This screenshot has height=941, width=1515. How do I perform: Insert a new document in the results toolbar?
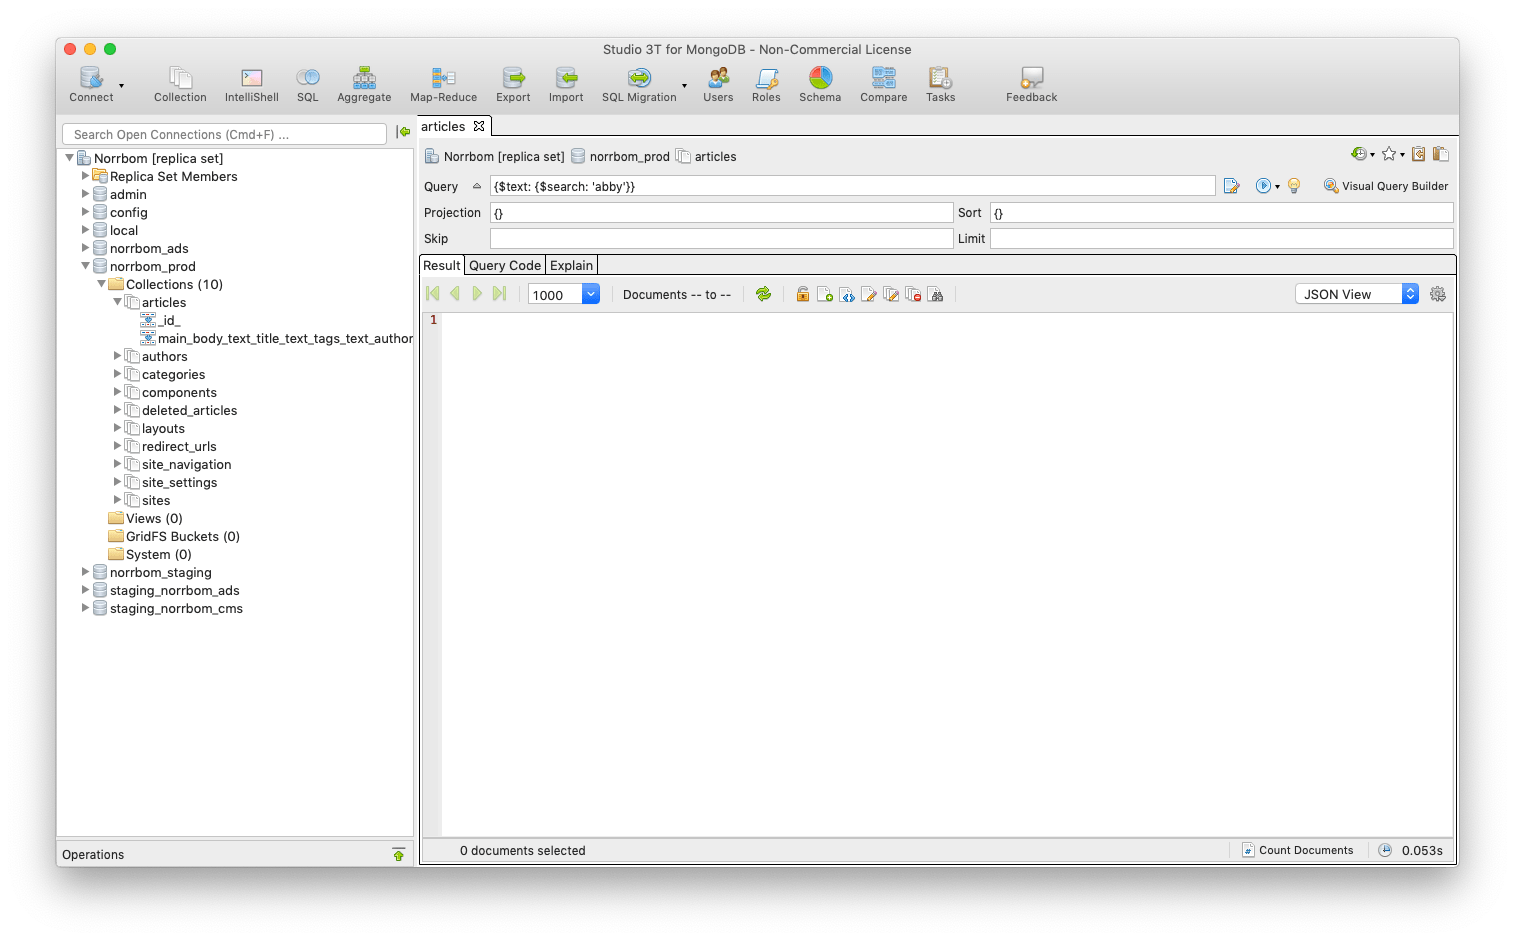click(824, 293)
